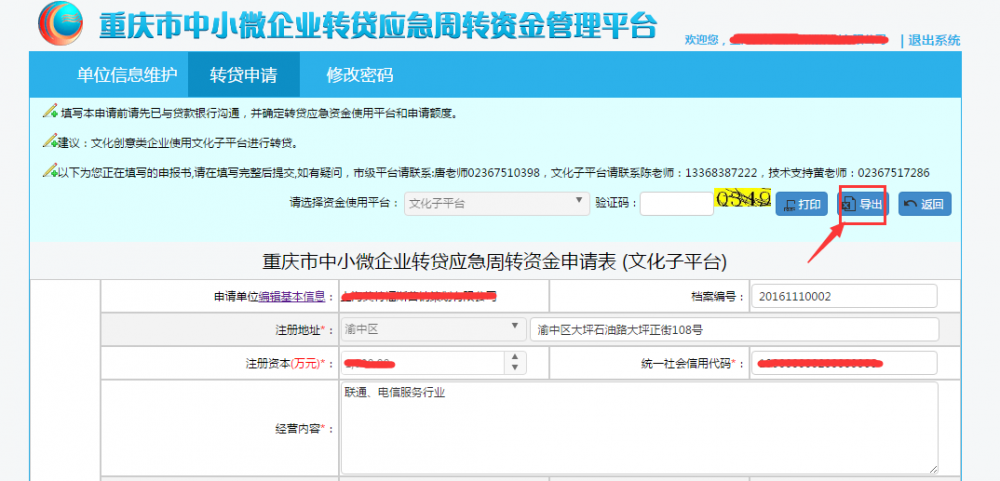Screen dimensions: 1000x481
Task: Decrease 注册资本 using the down stepper arrow
Action: 517,367
